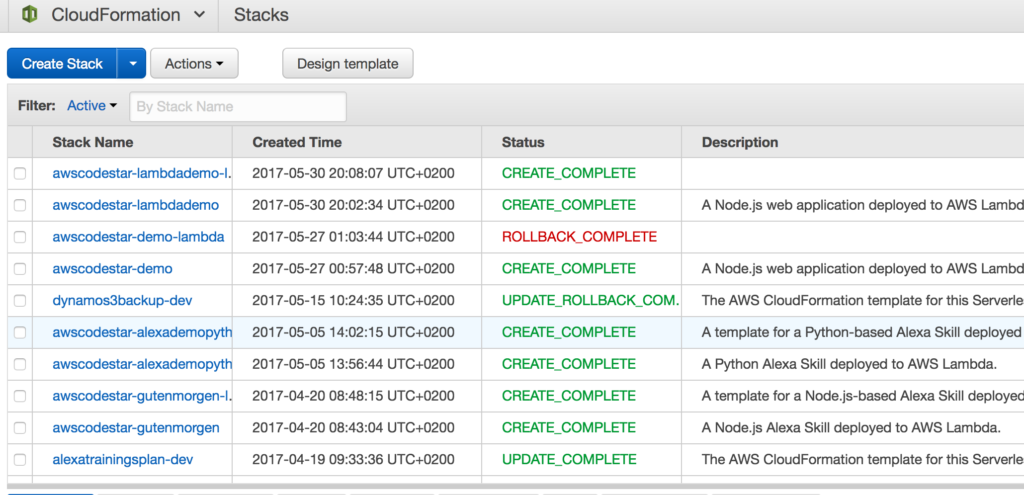This screenshot has height=495, width=1024.
Task: Open the awscodestar-demo-lambda stack link
Action: click(x=138, y=236)
